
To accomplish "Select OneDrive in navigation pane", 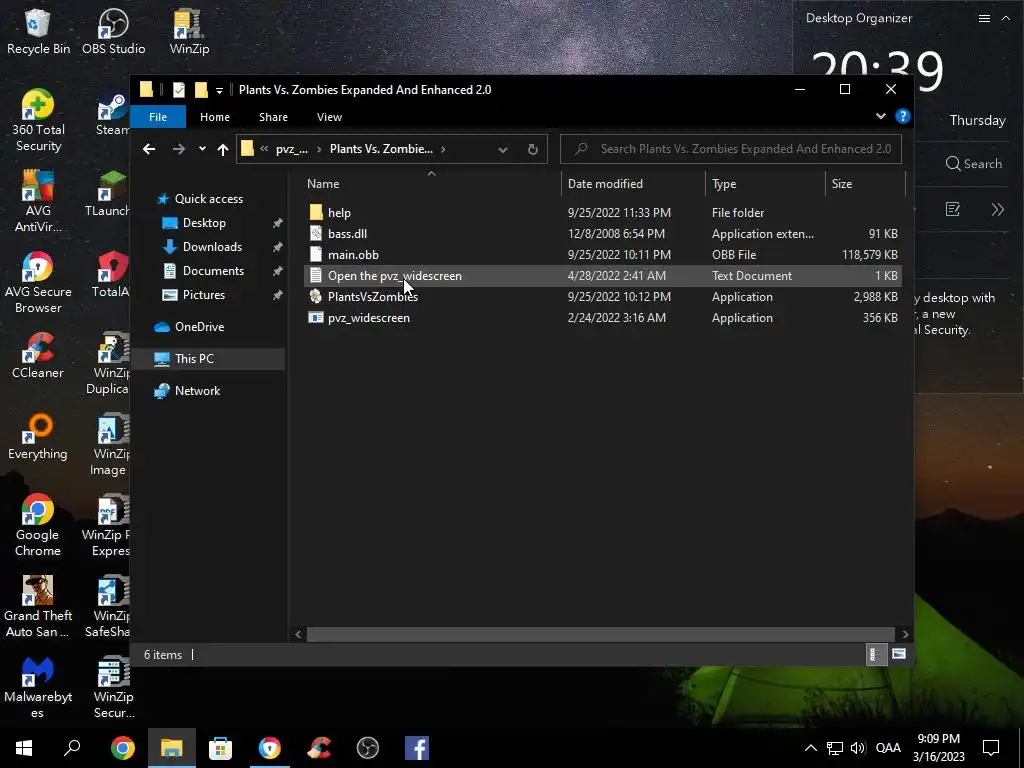I will (199, 327).
